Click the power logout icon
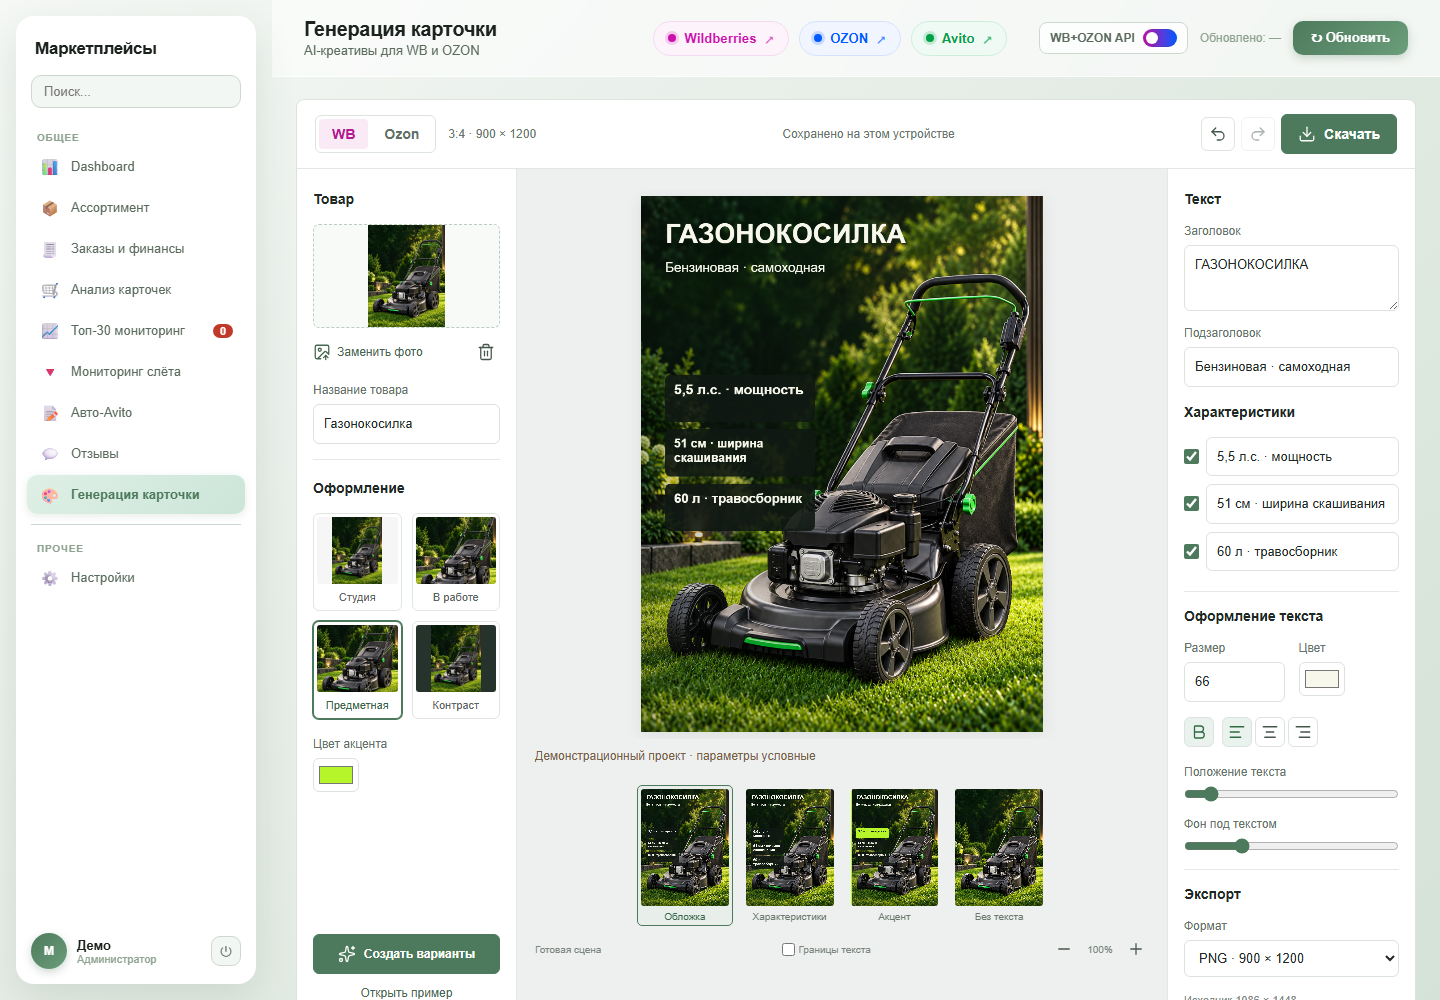The height and width of the screenshot is (1000, 1440). (x=226, y=951)
